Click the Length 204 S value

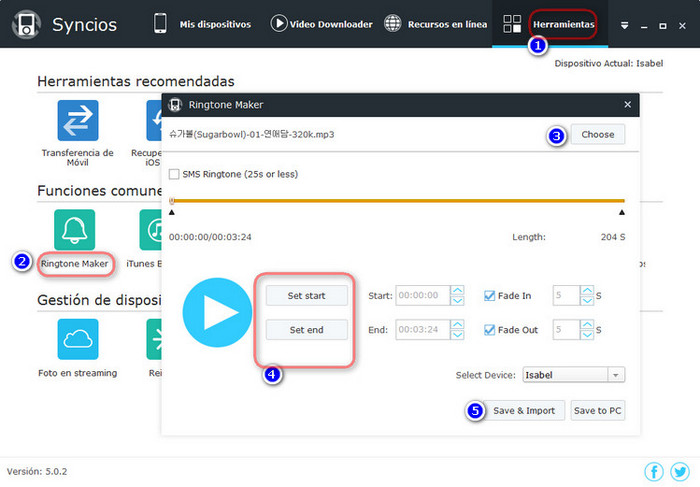pyautogui.click(x=612, y=237)
